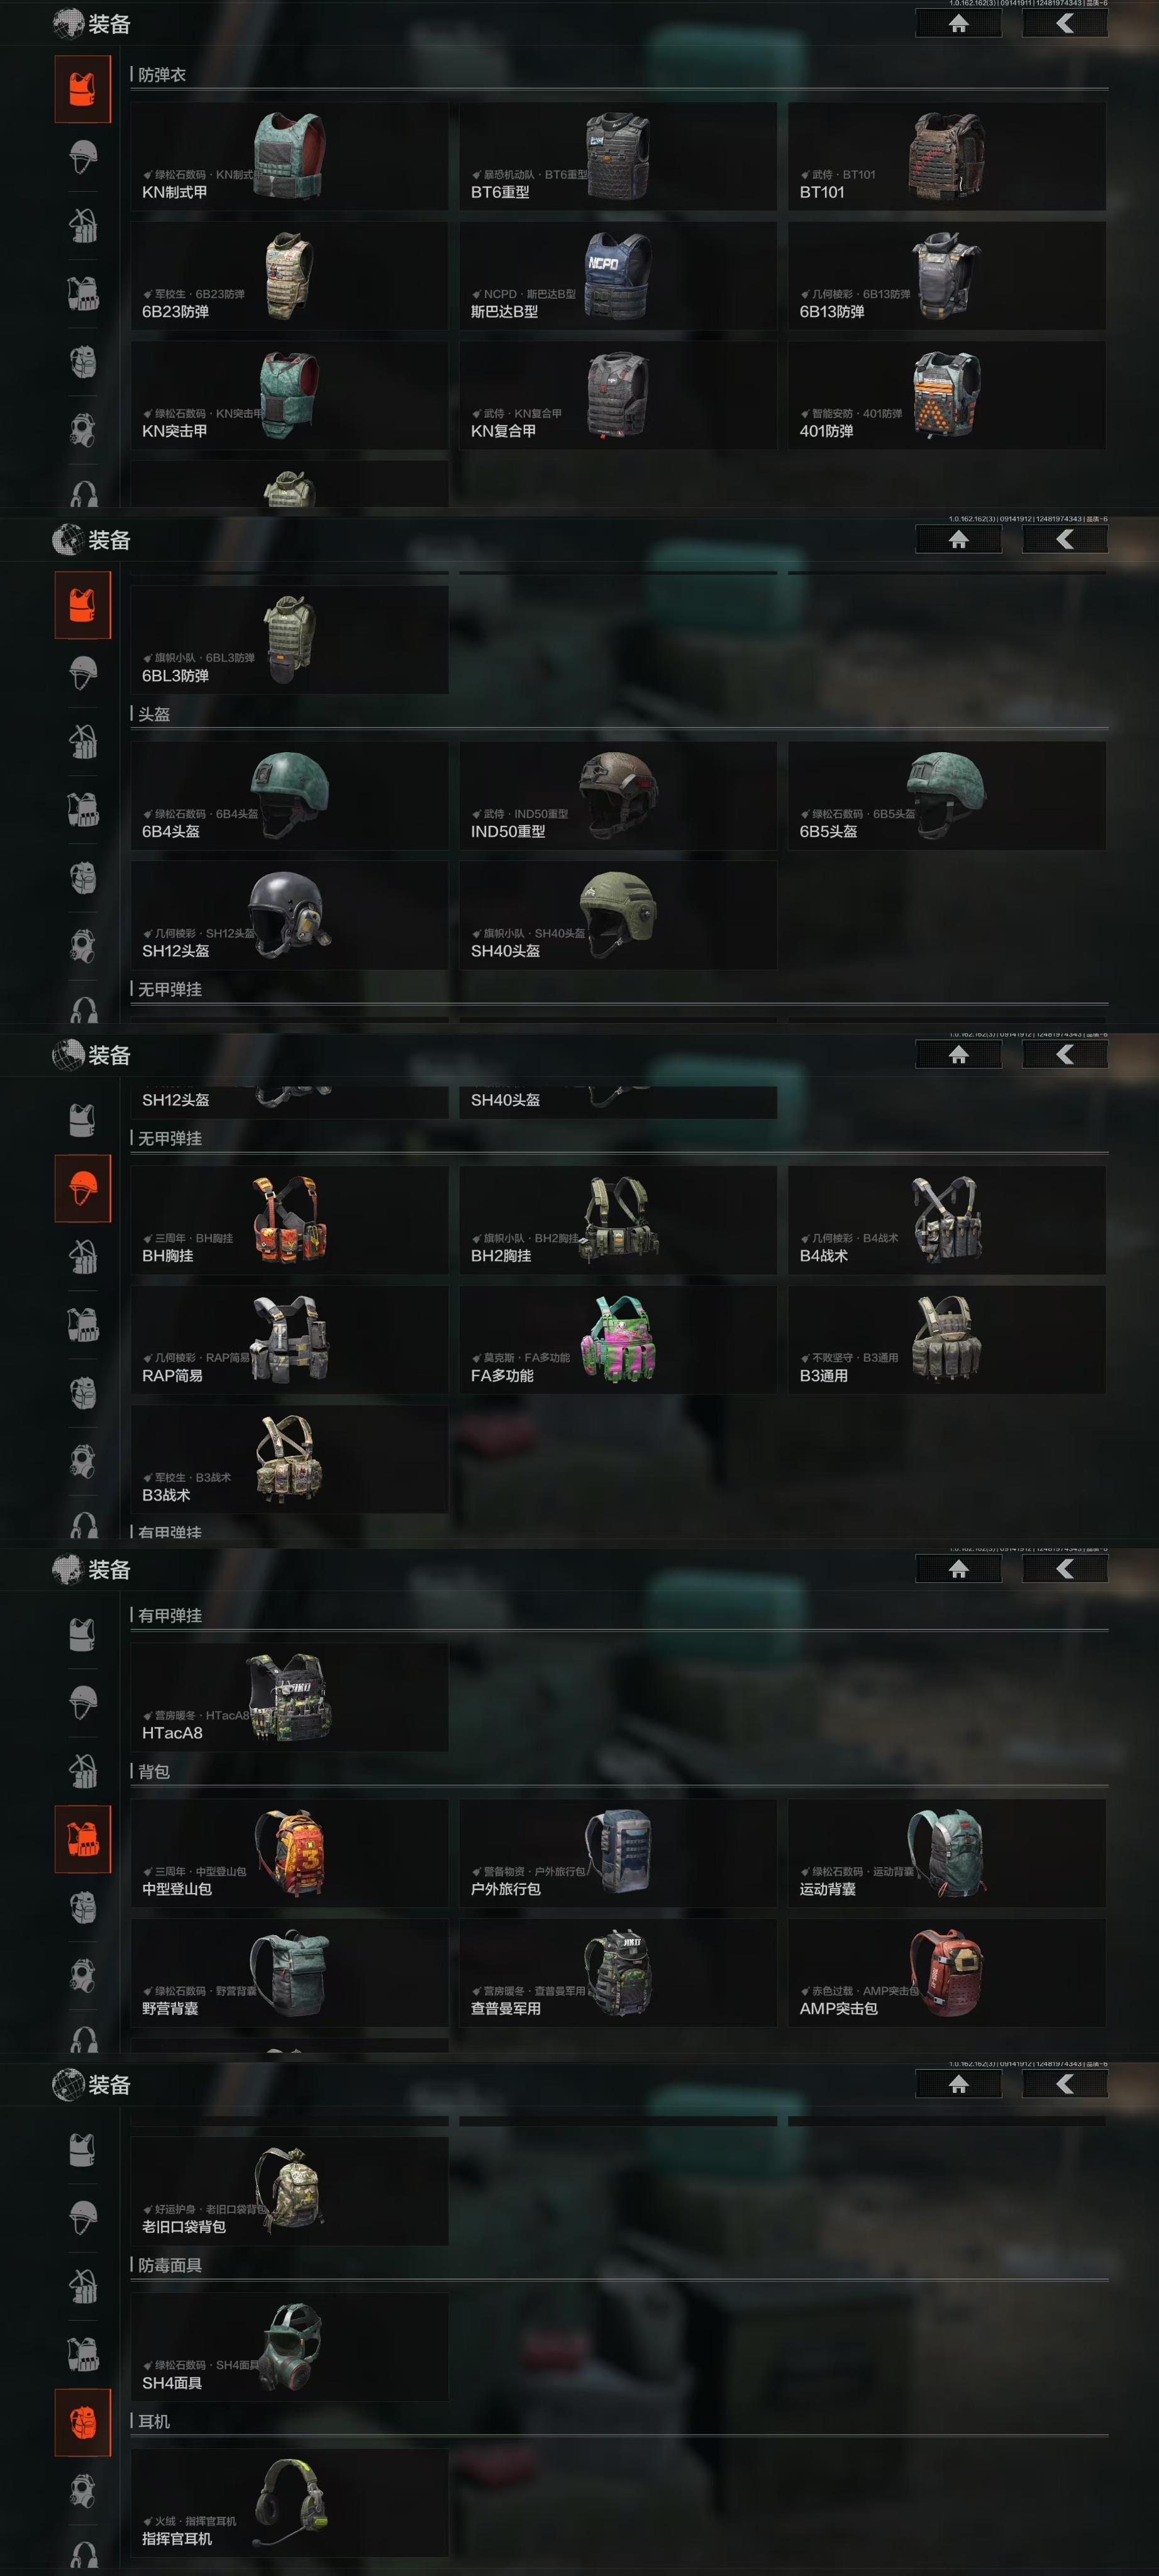This screenshot has height=2576, width=1159.
Task: Click the 防弹衣 section header
Action: click(x=162, y=75)
